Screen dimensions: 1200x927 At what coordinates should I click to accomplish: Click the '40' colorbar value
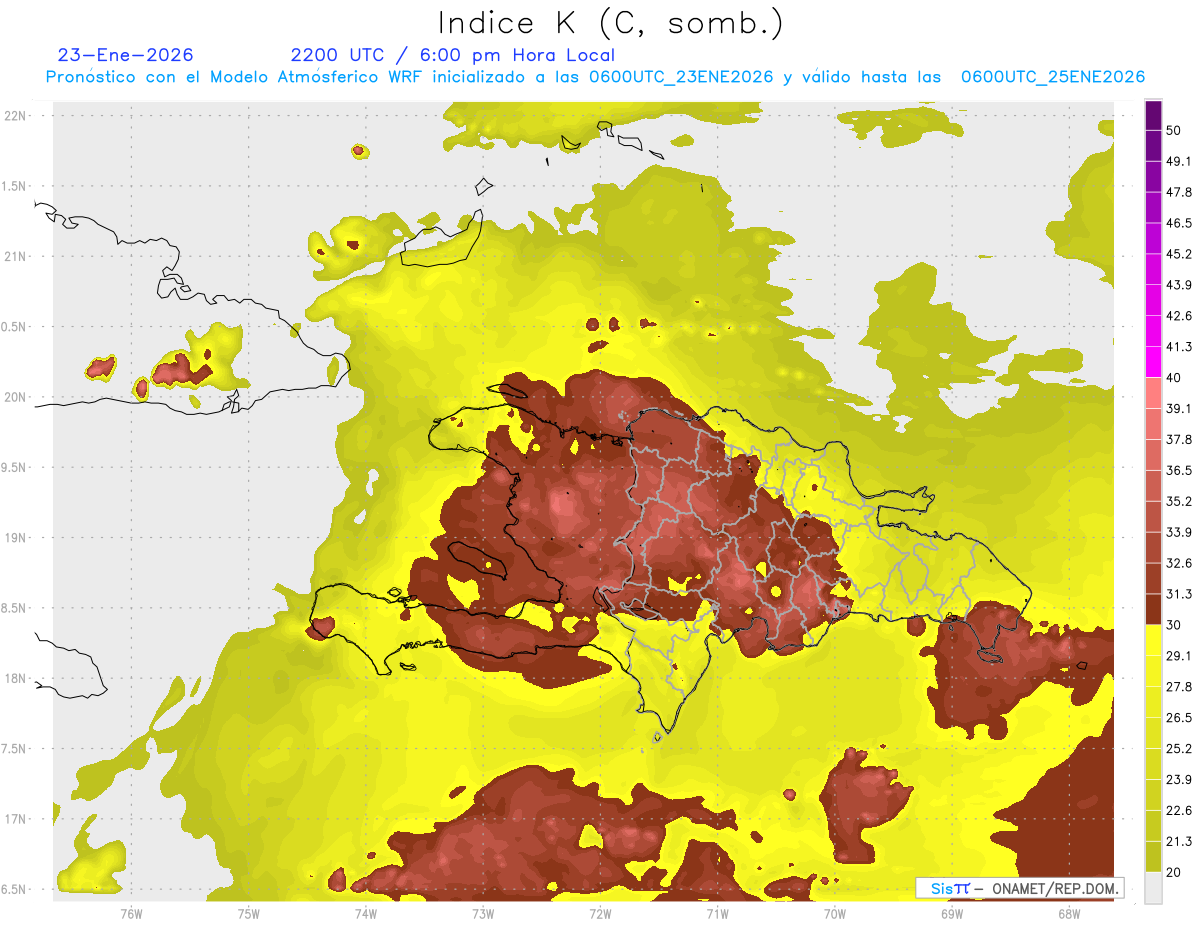point(1175,378)
